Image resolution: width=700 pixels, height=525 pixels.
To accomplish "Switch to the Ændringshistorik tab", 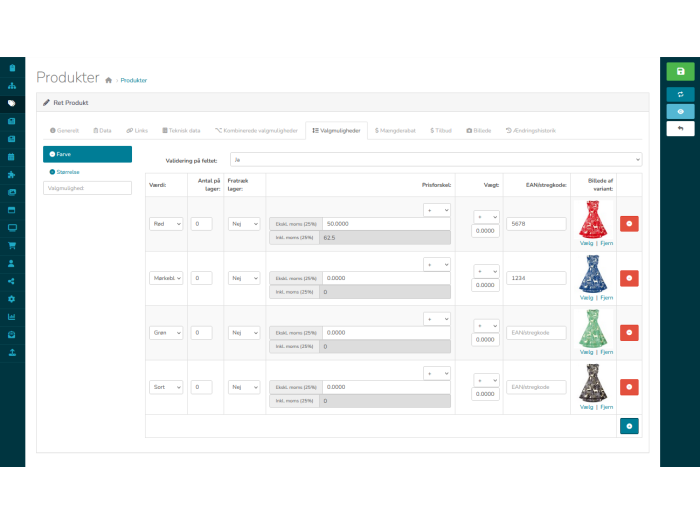I will click(x=531, y=130).
